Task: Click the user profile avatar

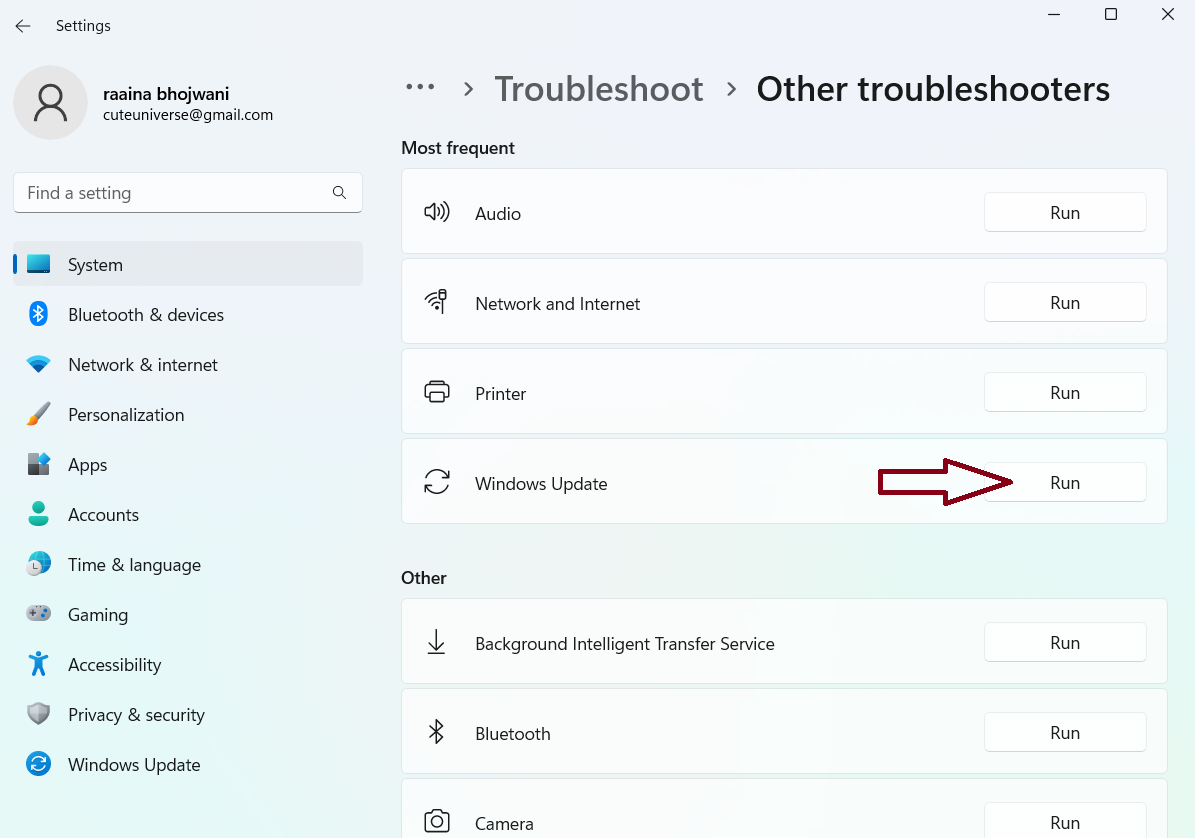Action: [x=50, y=103]
